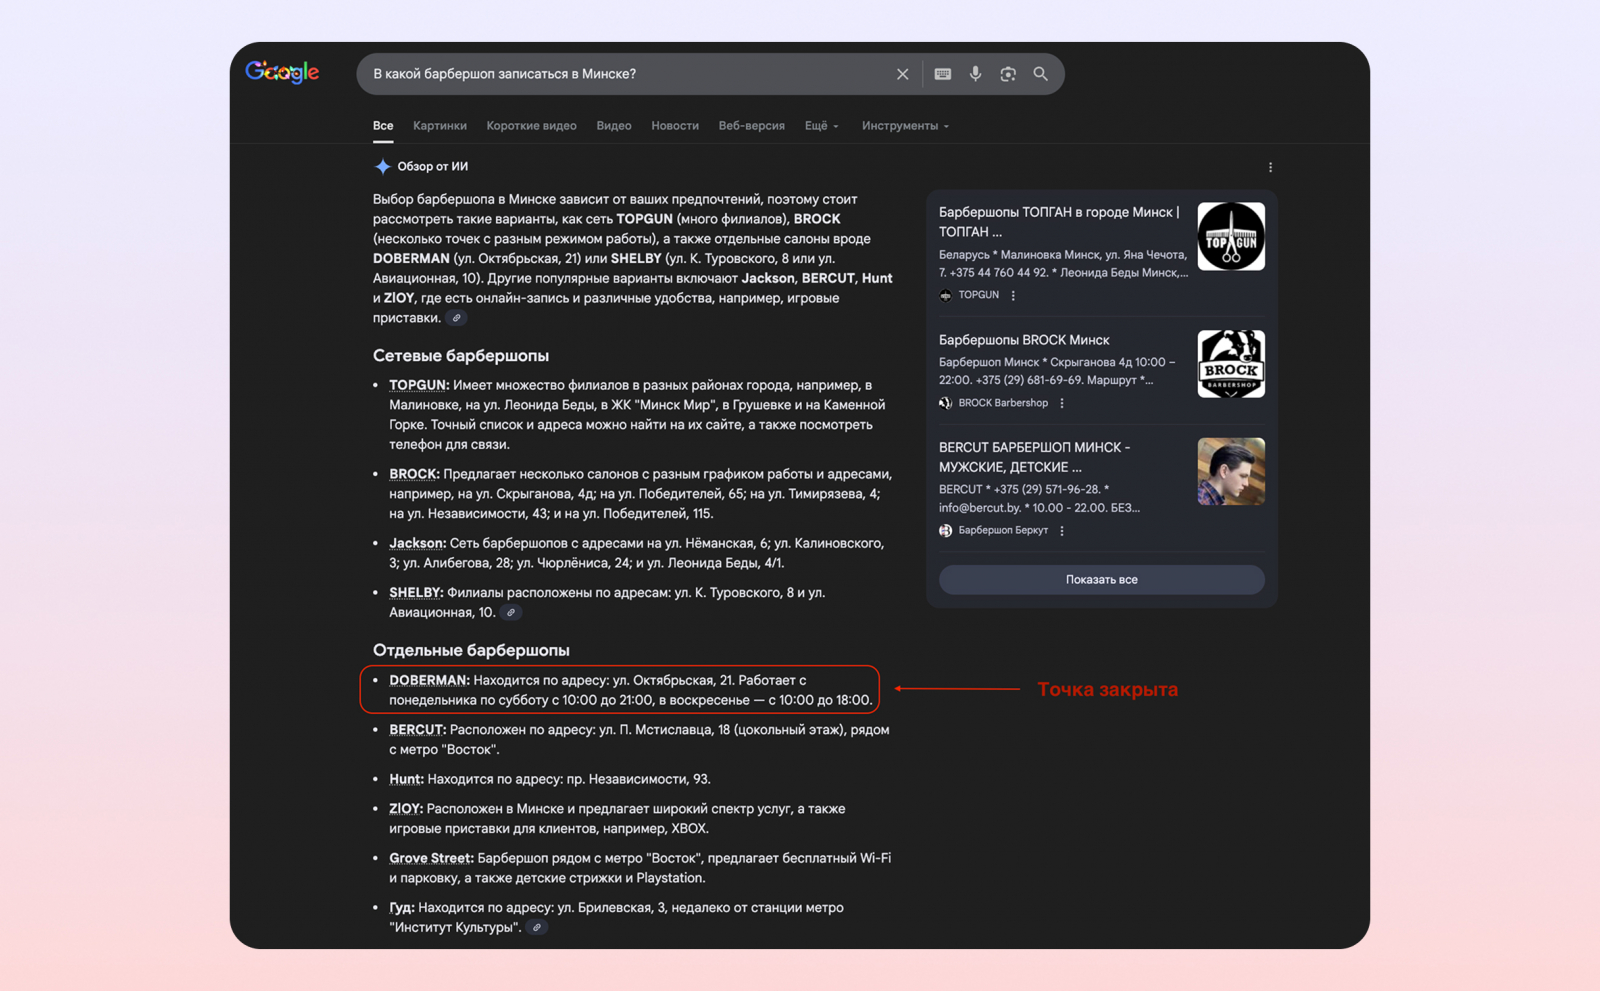Open the BERCUT haircut photo thumbnail

(x=1231, y=471)
